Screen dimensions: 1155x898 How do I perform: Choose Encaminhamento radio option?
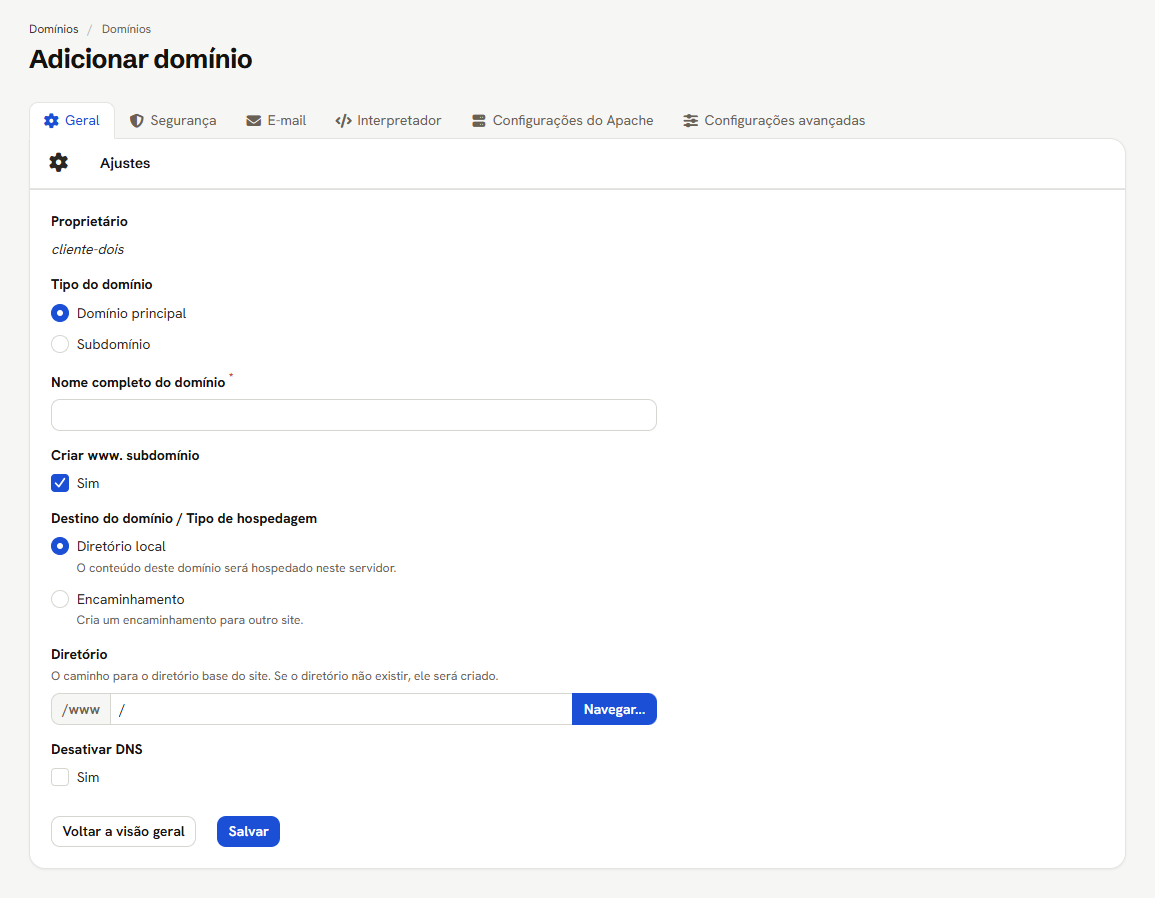pyautogui.click(x=60, y=599)
